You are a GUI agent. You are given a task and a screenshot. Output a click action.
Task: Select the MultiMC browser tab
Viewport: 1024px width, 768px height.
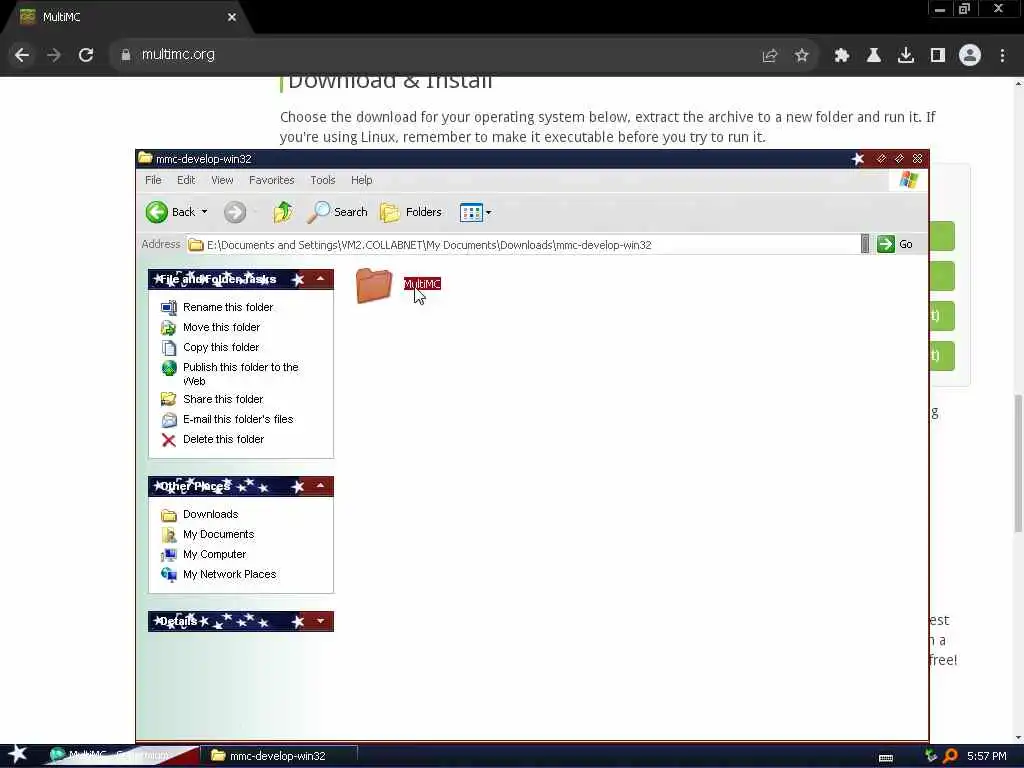click(x=127, y=17)
